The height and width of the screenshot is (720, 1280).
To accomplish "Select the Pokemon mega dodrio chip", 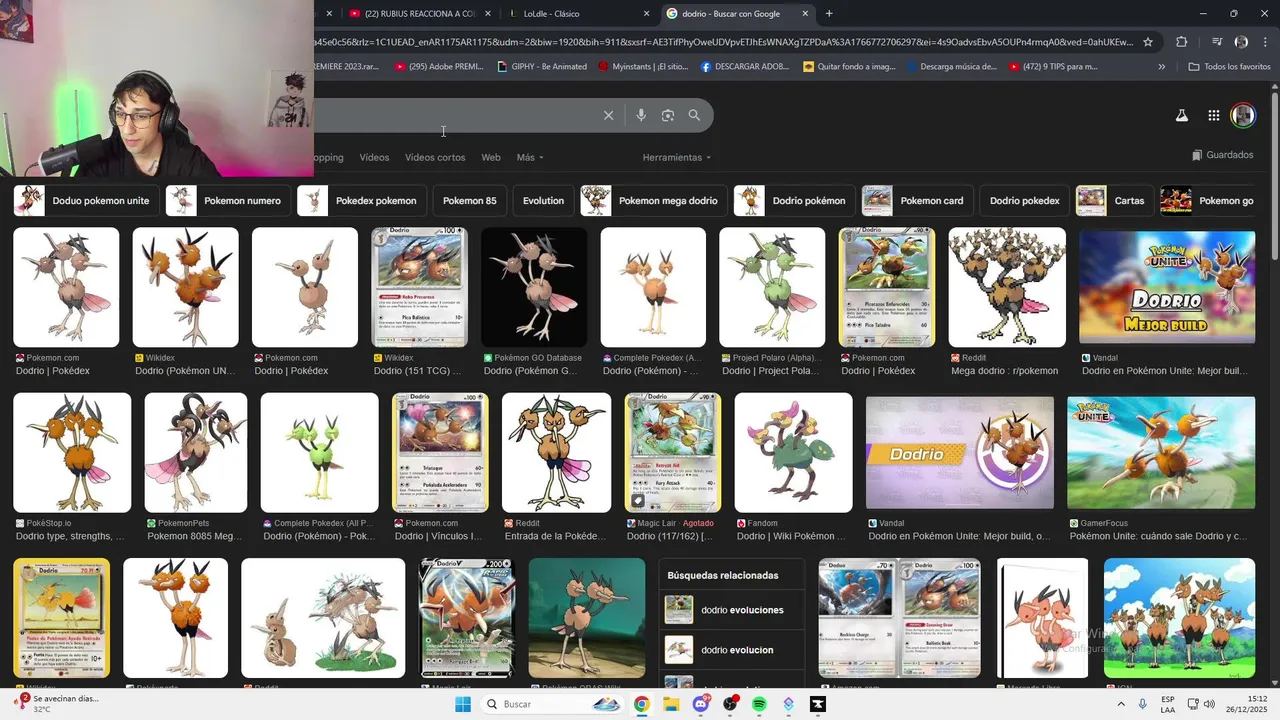I will coord(654,201).
